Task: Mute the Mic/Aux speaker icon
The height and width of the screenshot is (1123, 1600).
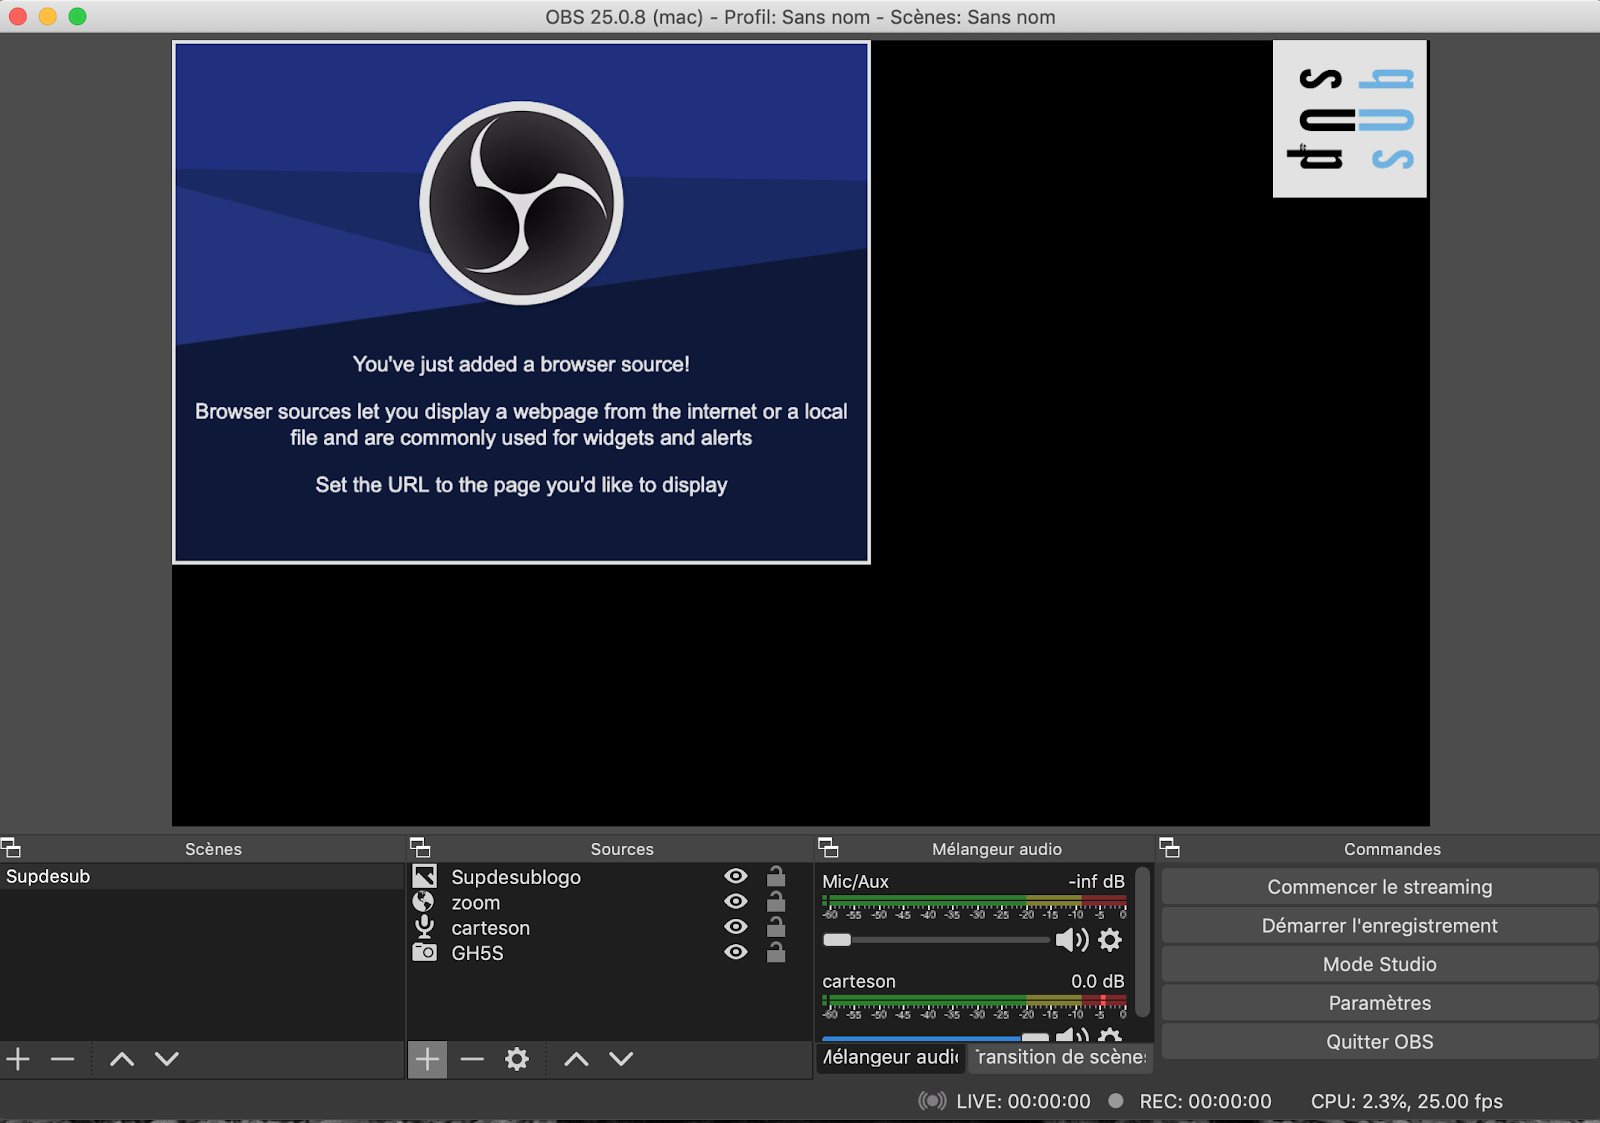Action: point(1070,940)
